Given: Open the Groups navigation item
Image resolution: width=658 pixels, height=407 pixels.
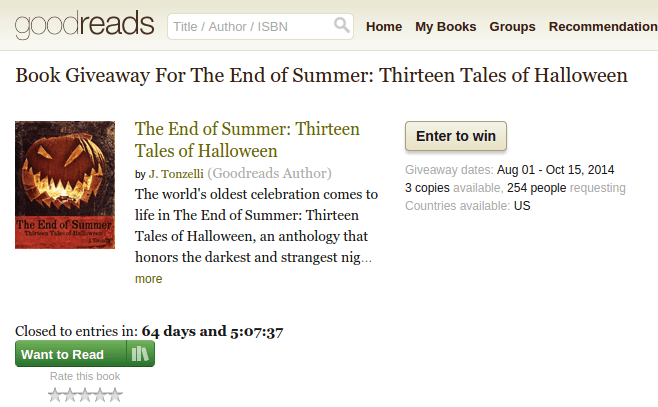Looking at the screenshot, I should tap(512, 26).
